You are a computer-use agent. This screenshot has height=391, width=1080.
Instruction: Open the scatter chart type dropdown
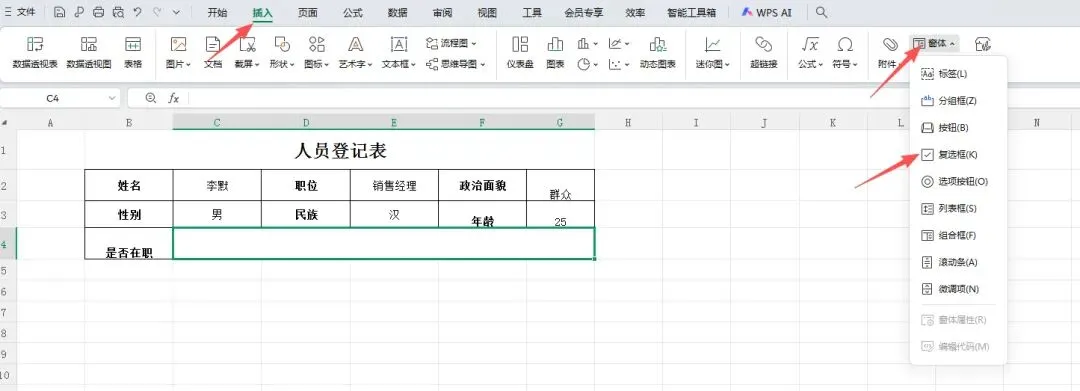tap(619, 64)
